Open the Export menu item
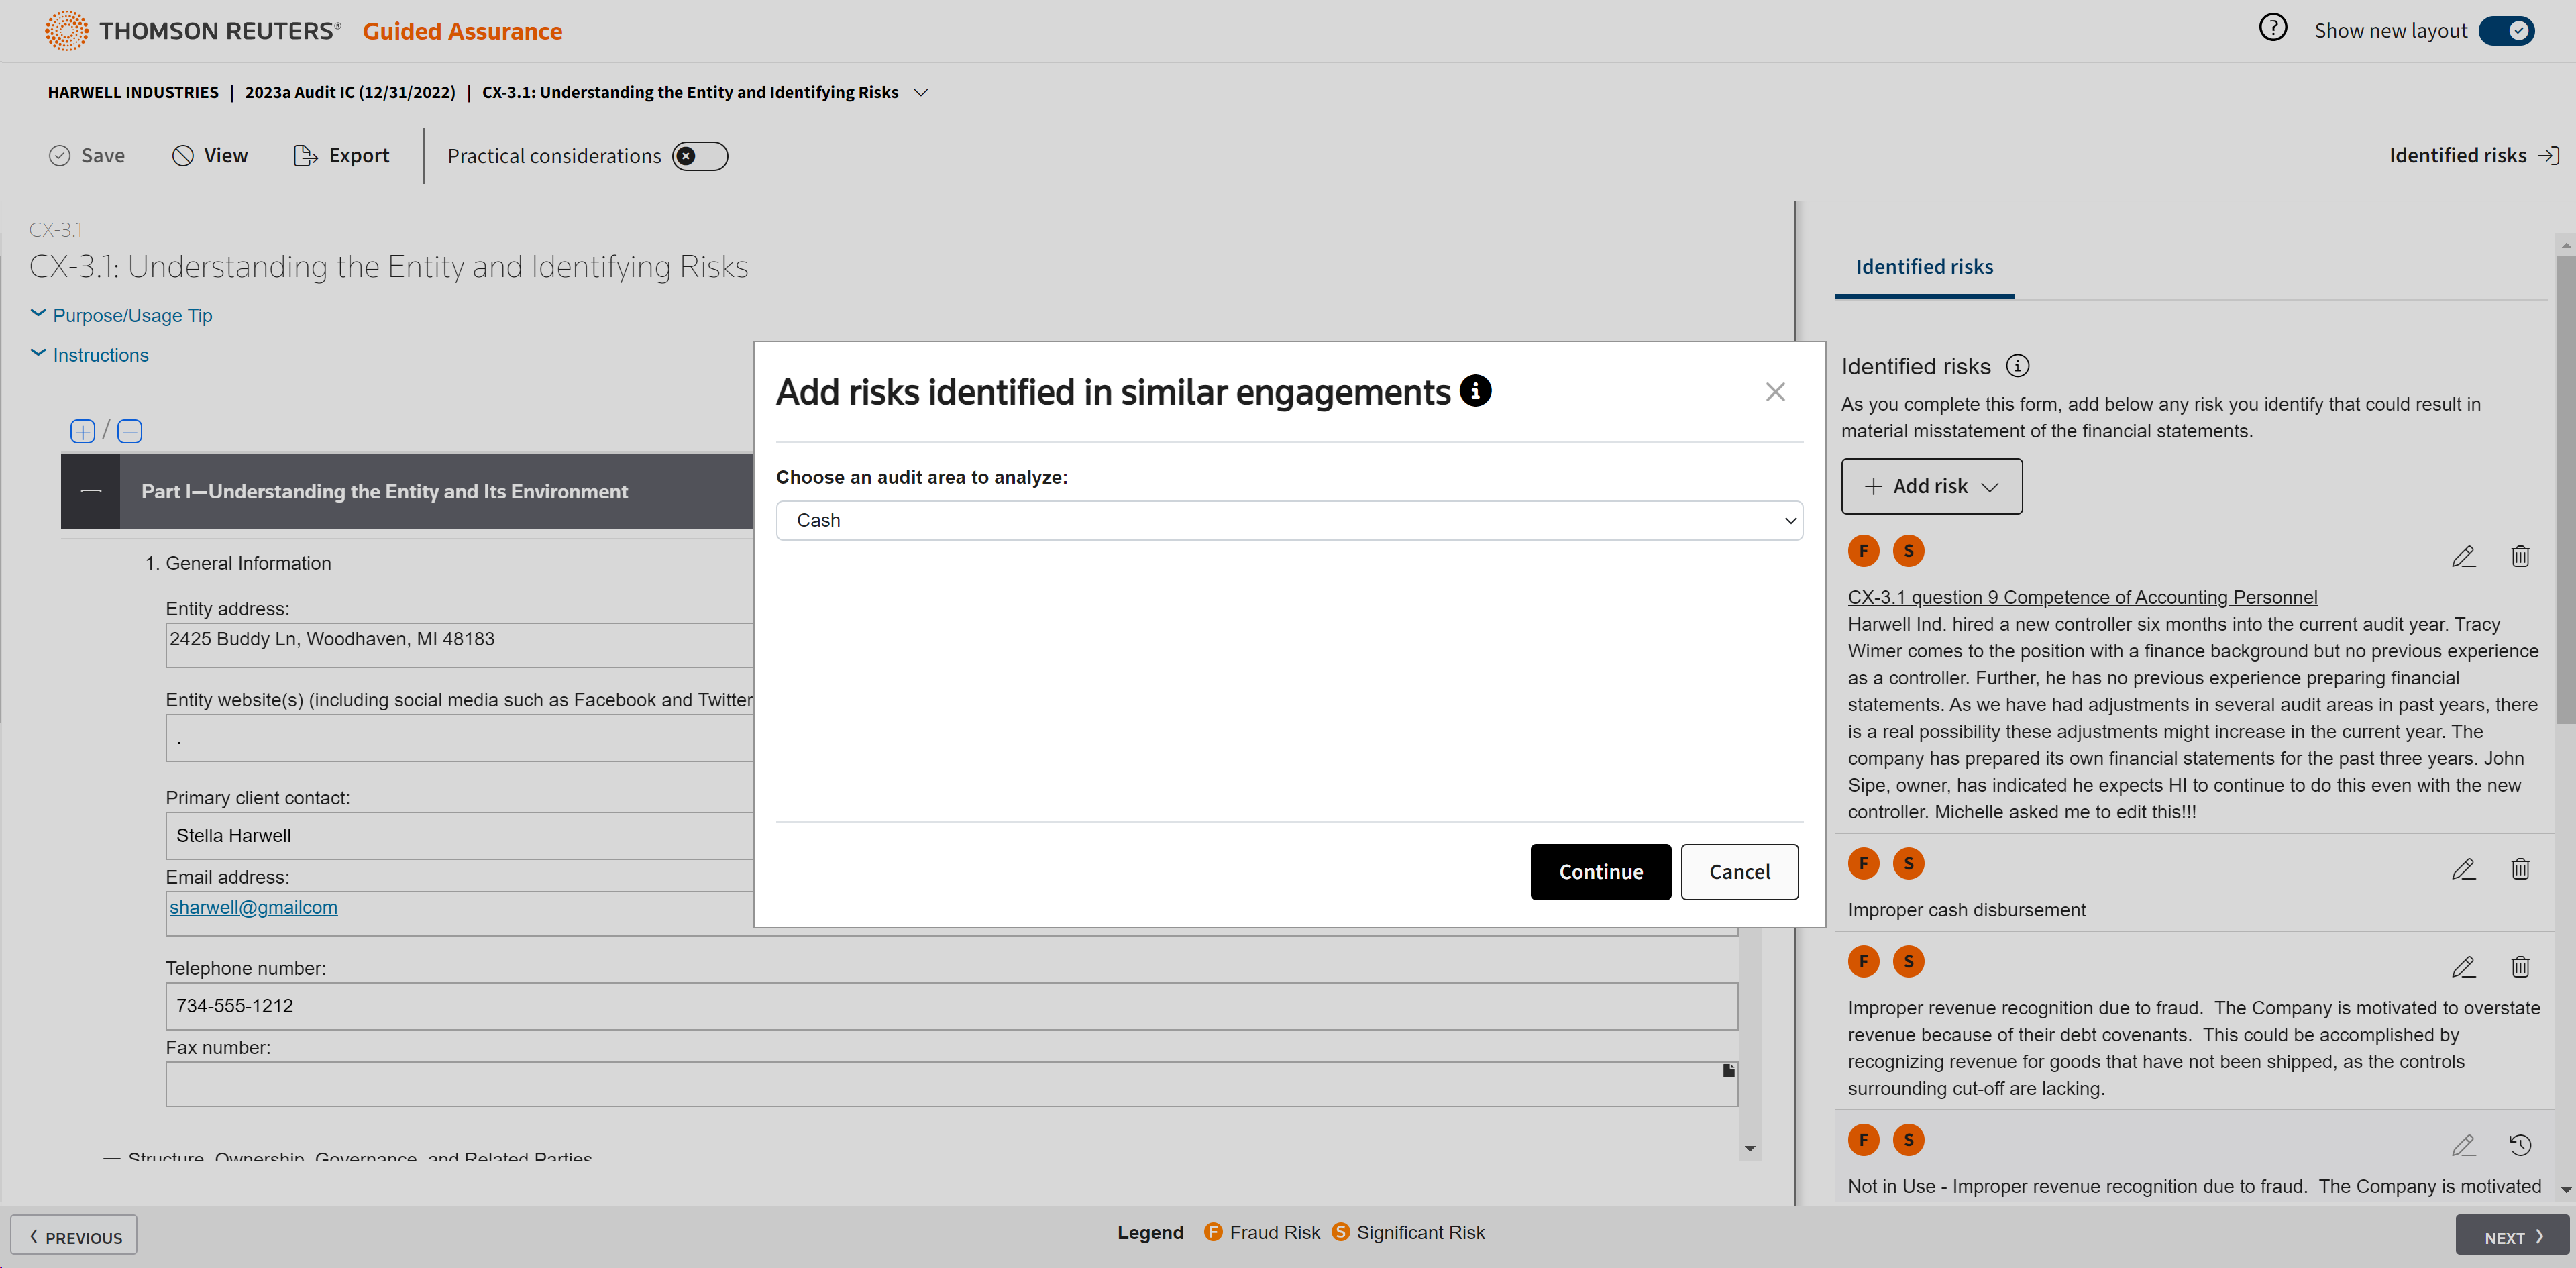The height and width of the screenshot is (1268, 2576). coord(342,156)
